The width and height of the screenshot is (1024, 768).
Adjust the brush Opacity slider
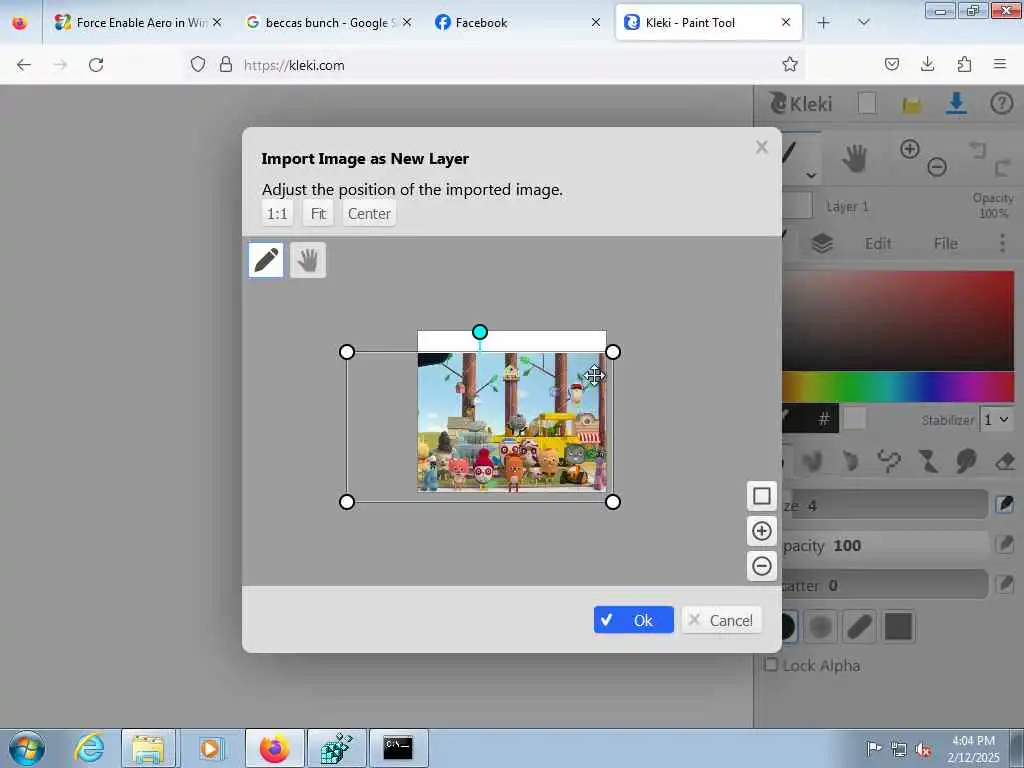pos(885,545)
